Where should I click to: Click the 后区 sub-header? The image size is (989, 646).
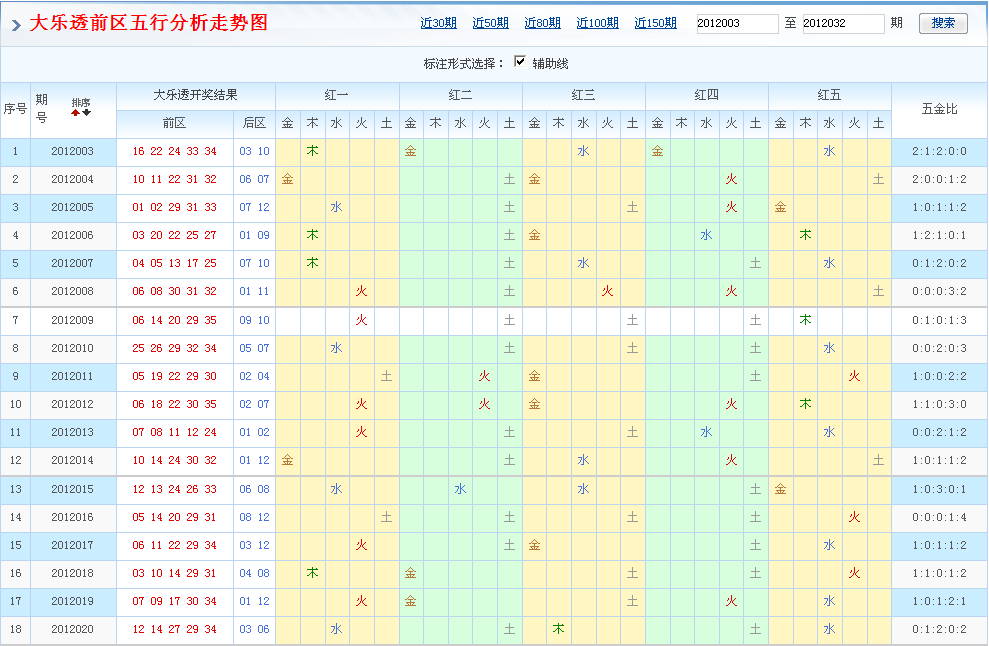coord(254,123)
